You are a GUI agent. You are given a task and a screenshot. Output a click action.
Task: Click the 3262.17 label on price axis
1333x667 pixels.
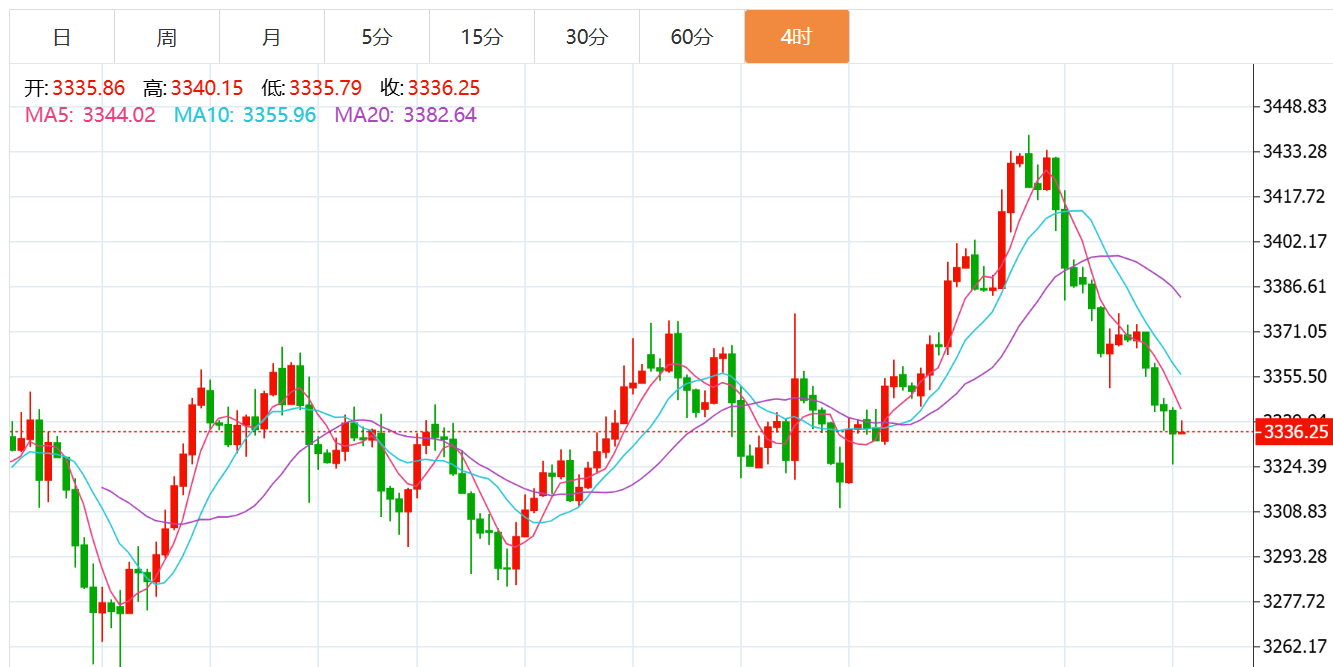click(1295, 646)
